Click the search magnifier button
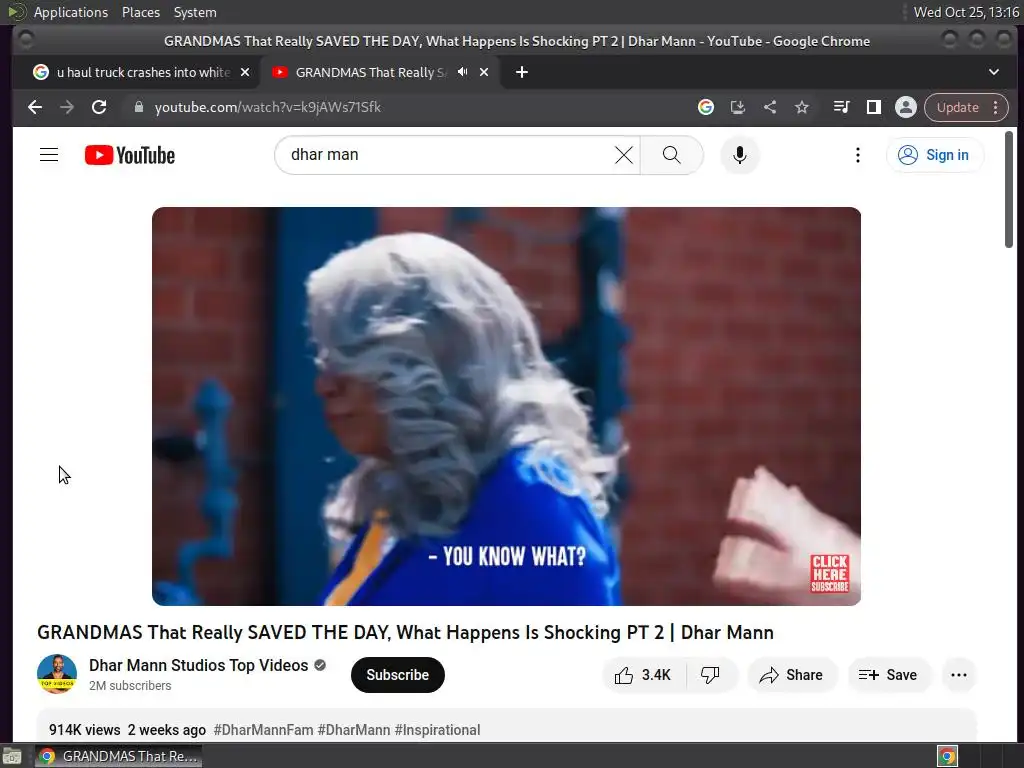Viewport: 1024px width, 768px height. (671, 155)
